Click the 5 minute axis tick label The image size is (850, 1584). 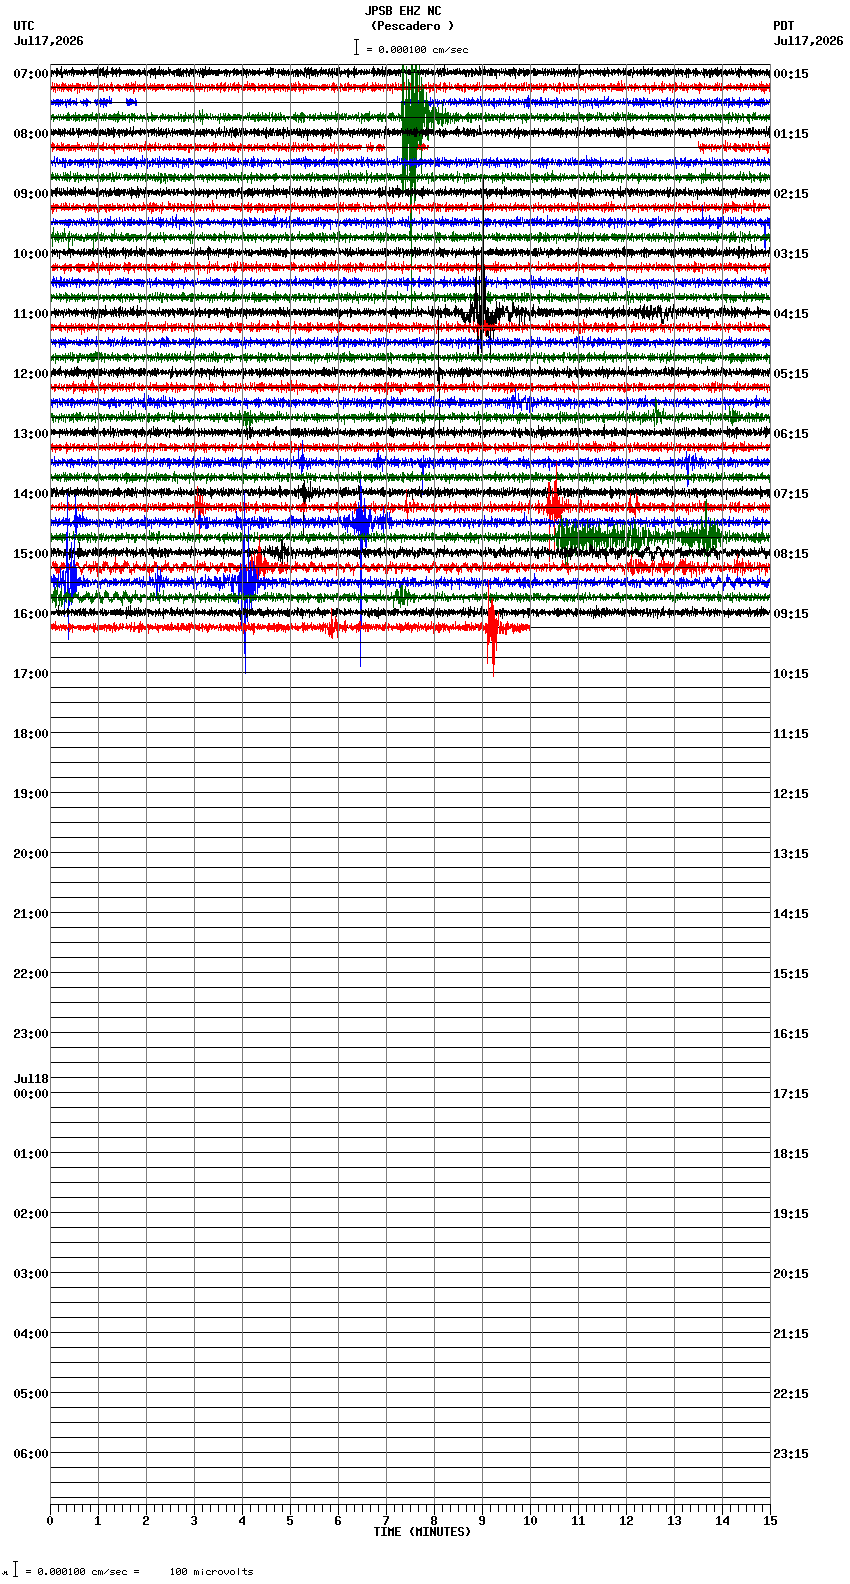[x=290, y=1521]
